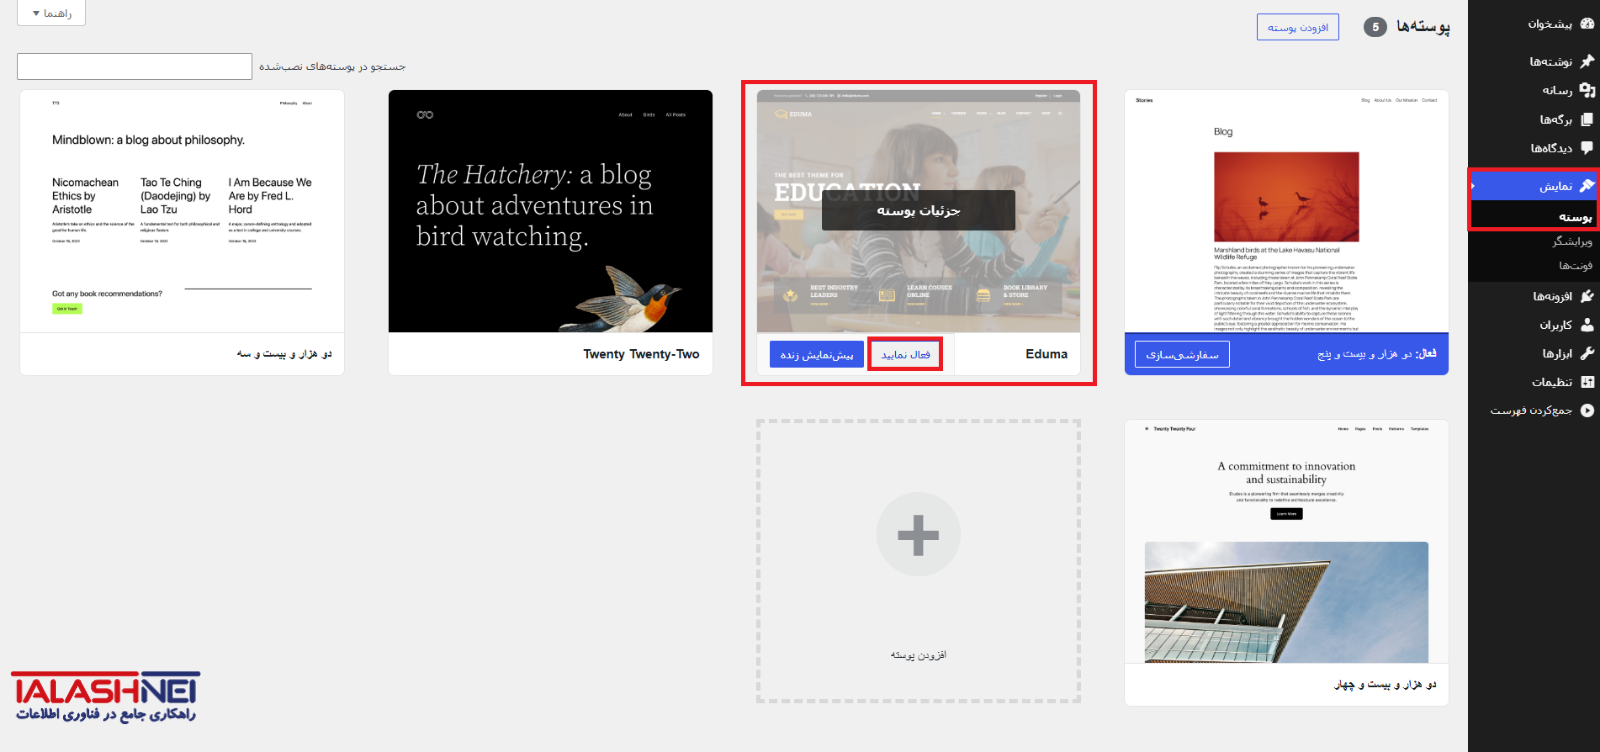Click فعال نمایید to activate Eduma
The width and height of the screenshot is (1600, 752).
tap(905, 354)
